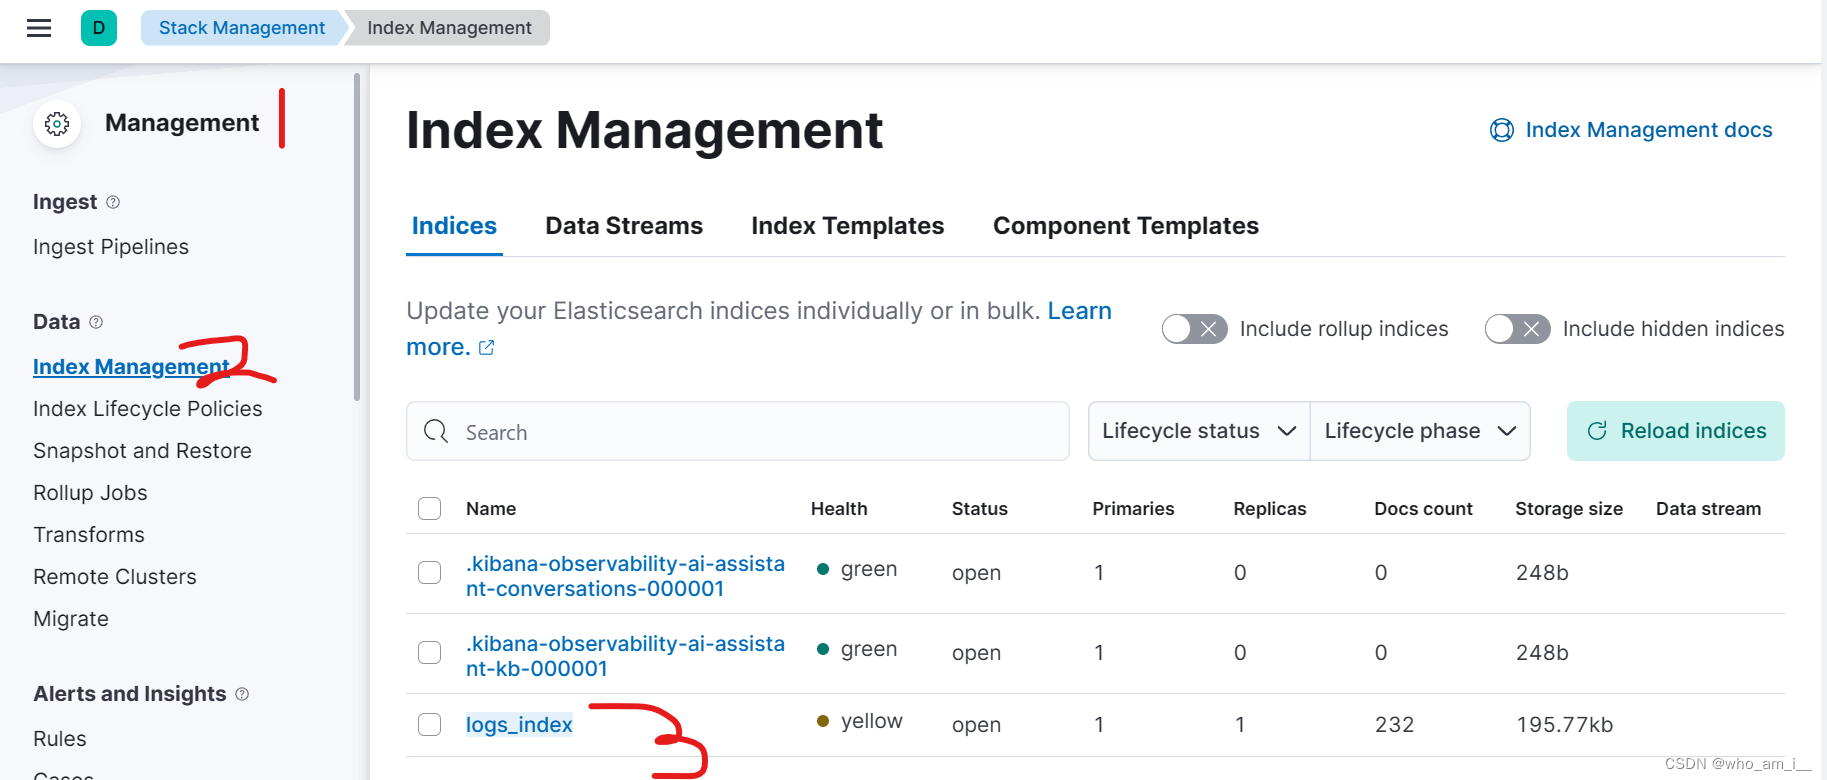Check the logs_index row checkbox
This screenshot has height=780, width=1827.
click(430, 725)
